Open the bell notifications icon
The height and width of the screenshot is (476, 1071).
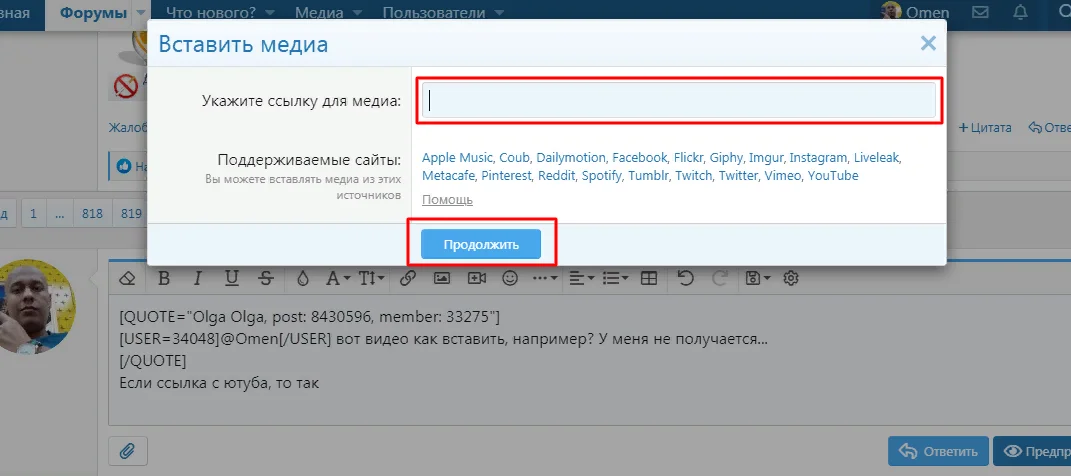point(1020,12)
